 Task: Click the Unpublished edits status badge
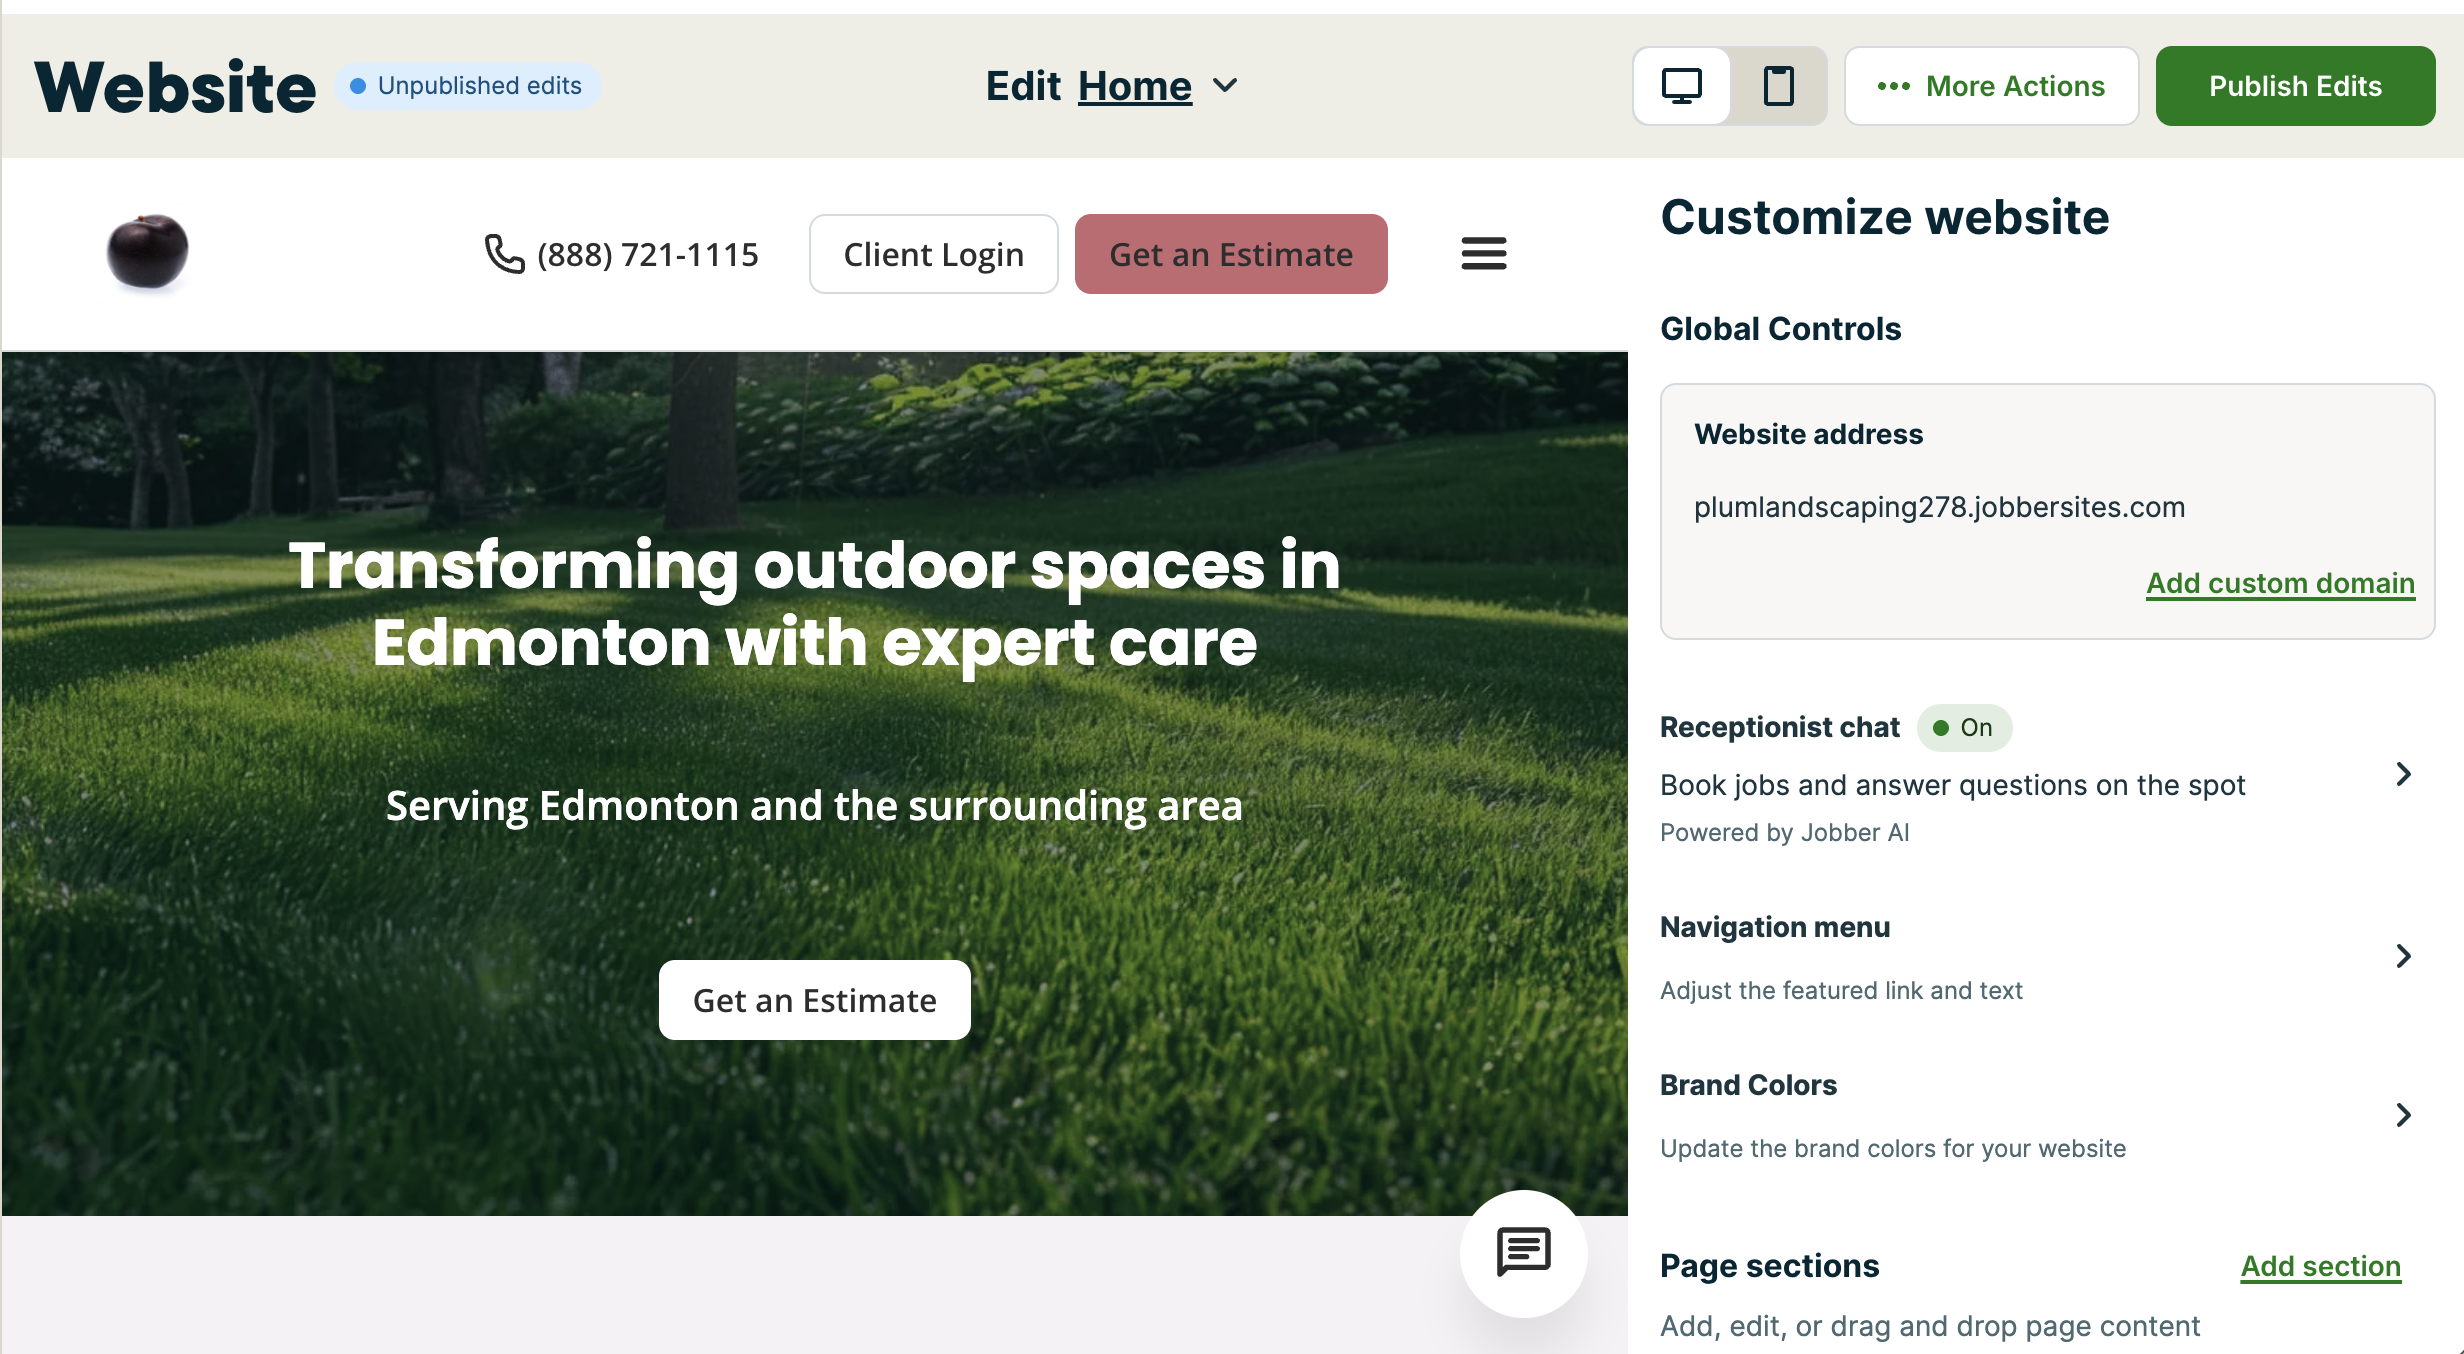[467, 86]
